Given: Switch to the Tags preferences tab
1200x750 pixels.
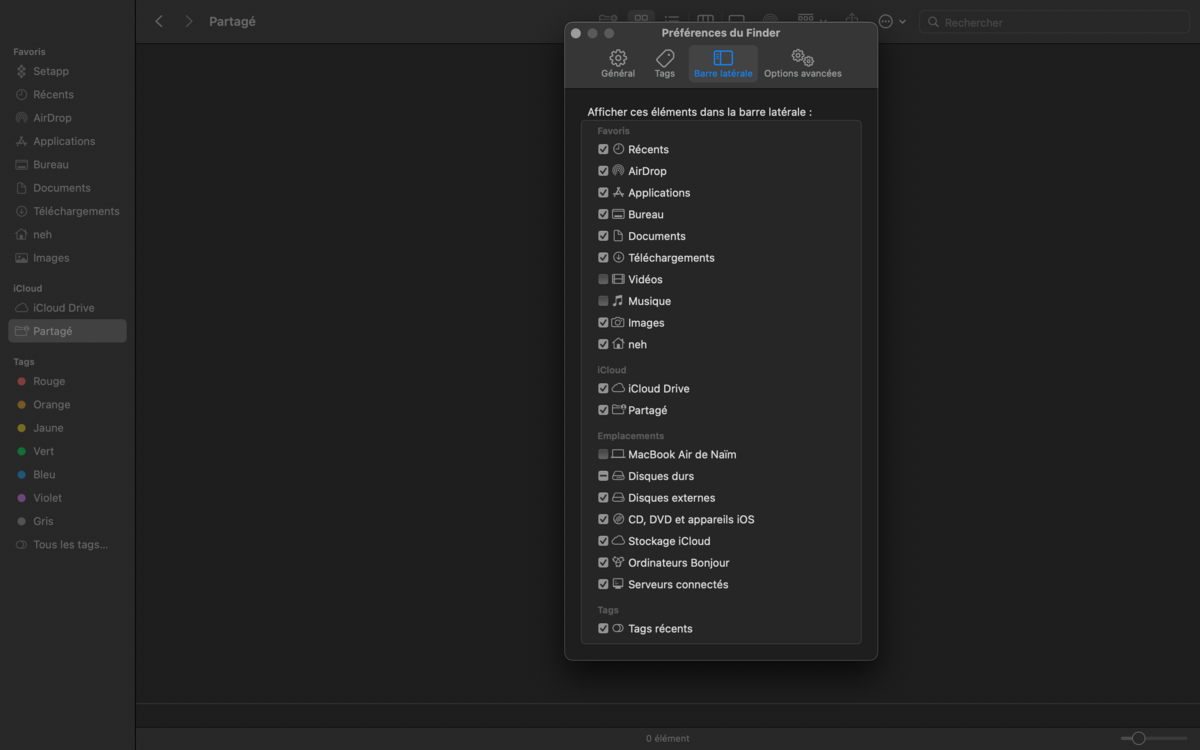Looking at the screenshot, I should 665,64.
